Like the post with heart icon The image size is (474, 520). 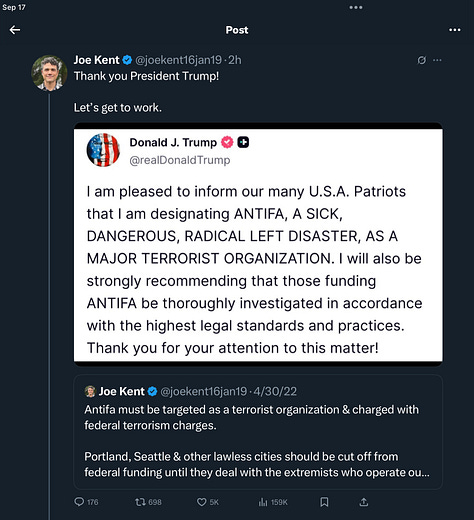tap(201, 502)
